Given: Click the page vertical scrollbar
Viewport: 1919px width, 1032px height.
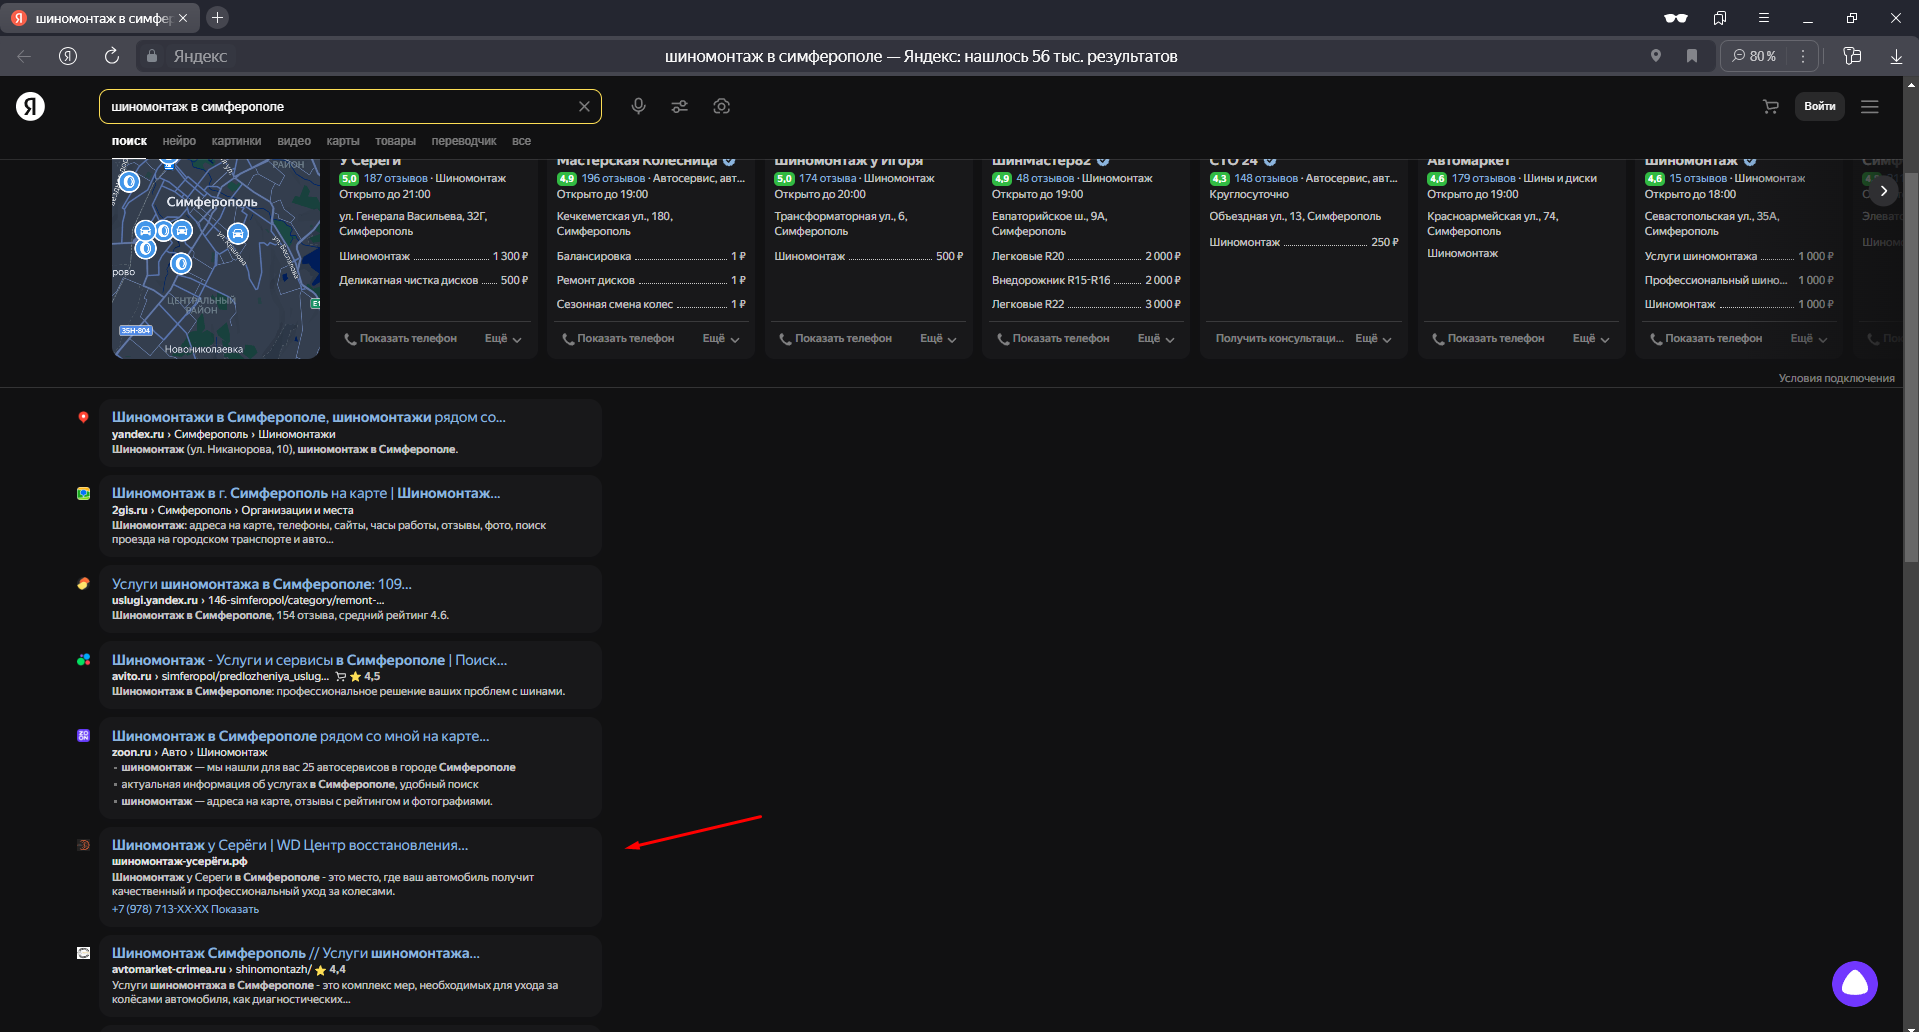Looking at the screenshot, I should pyautogui.click(x=1911, y=367).
